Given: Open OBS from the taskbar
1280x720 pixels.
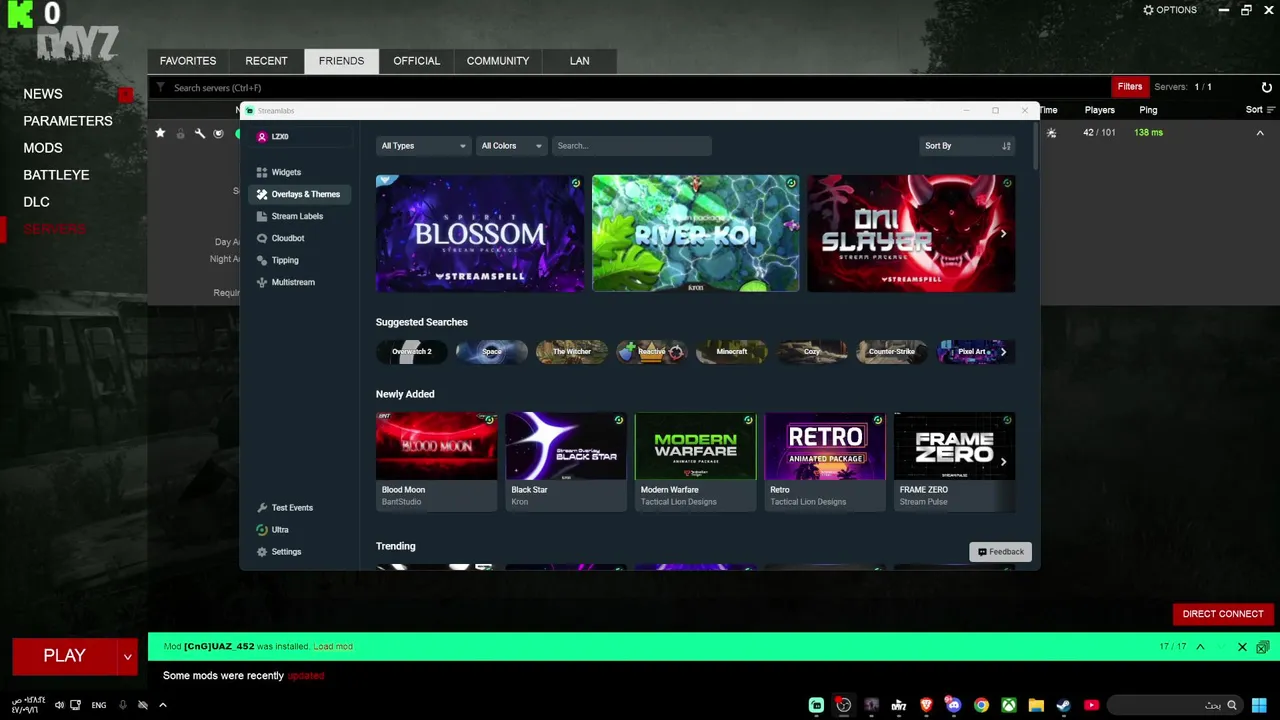Looking at the screenshot, I should click(844, 705).
